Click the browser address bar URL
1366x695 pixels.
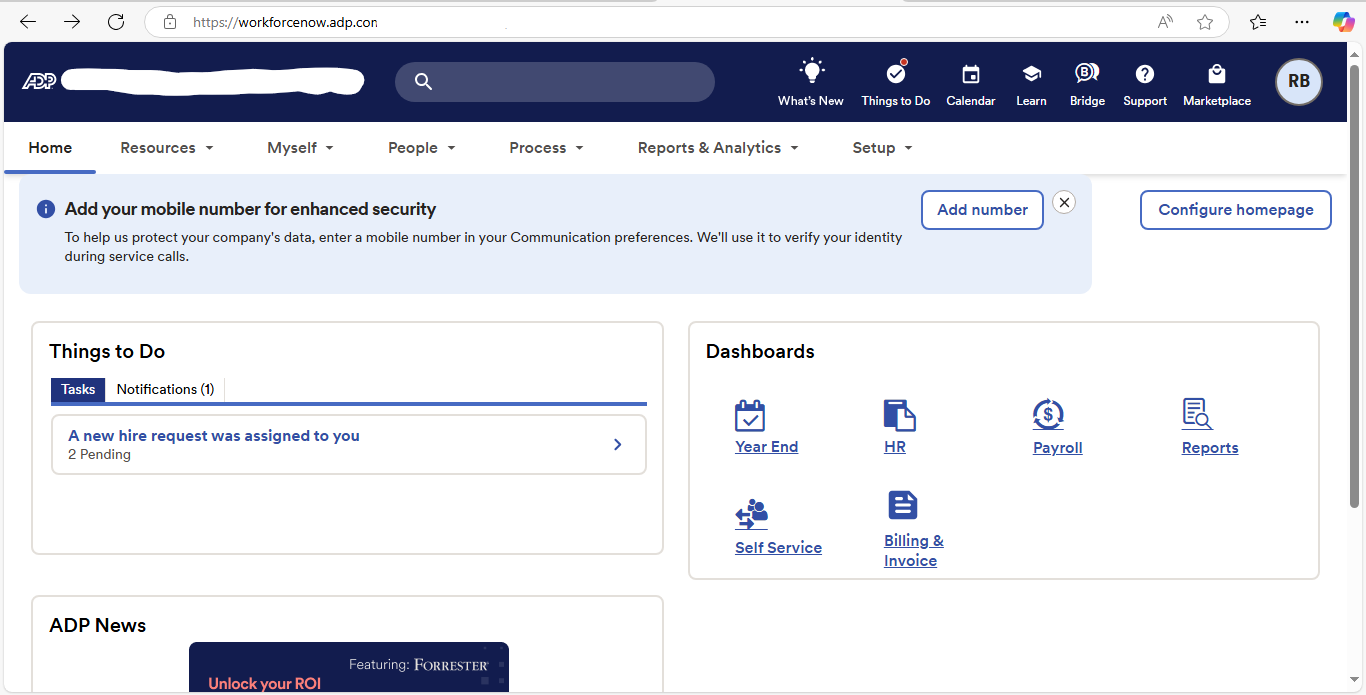(x=285, y=22)
